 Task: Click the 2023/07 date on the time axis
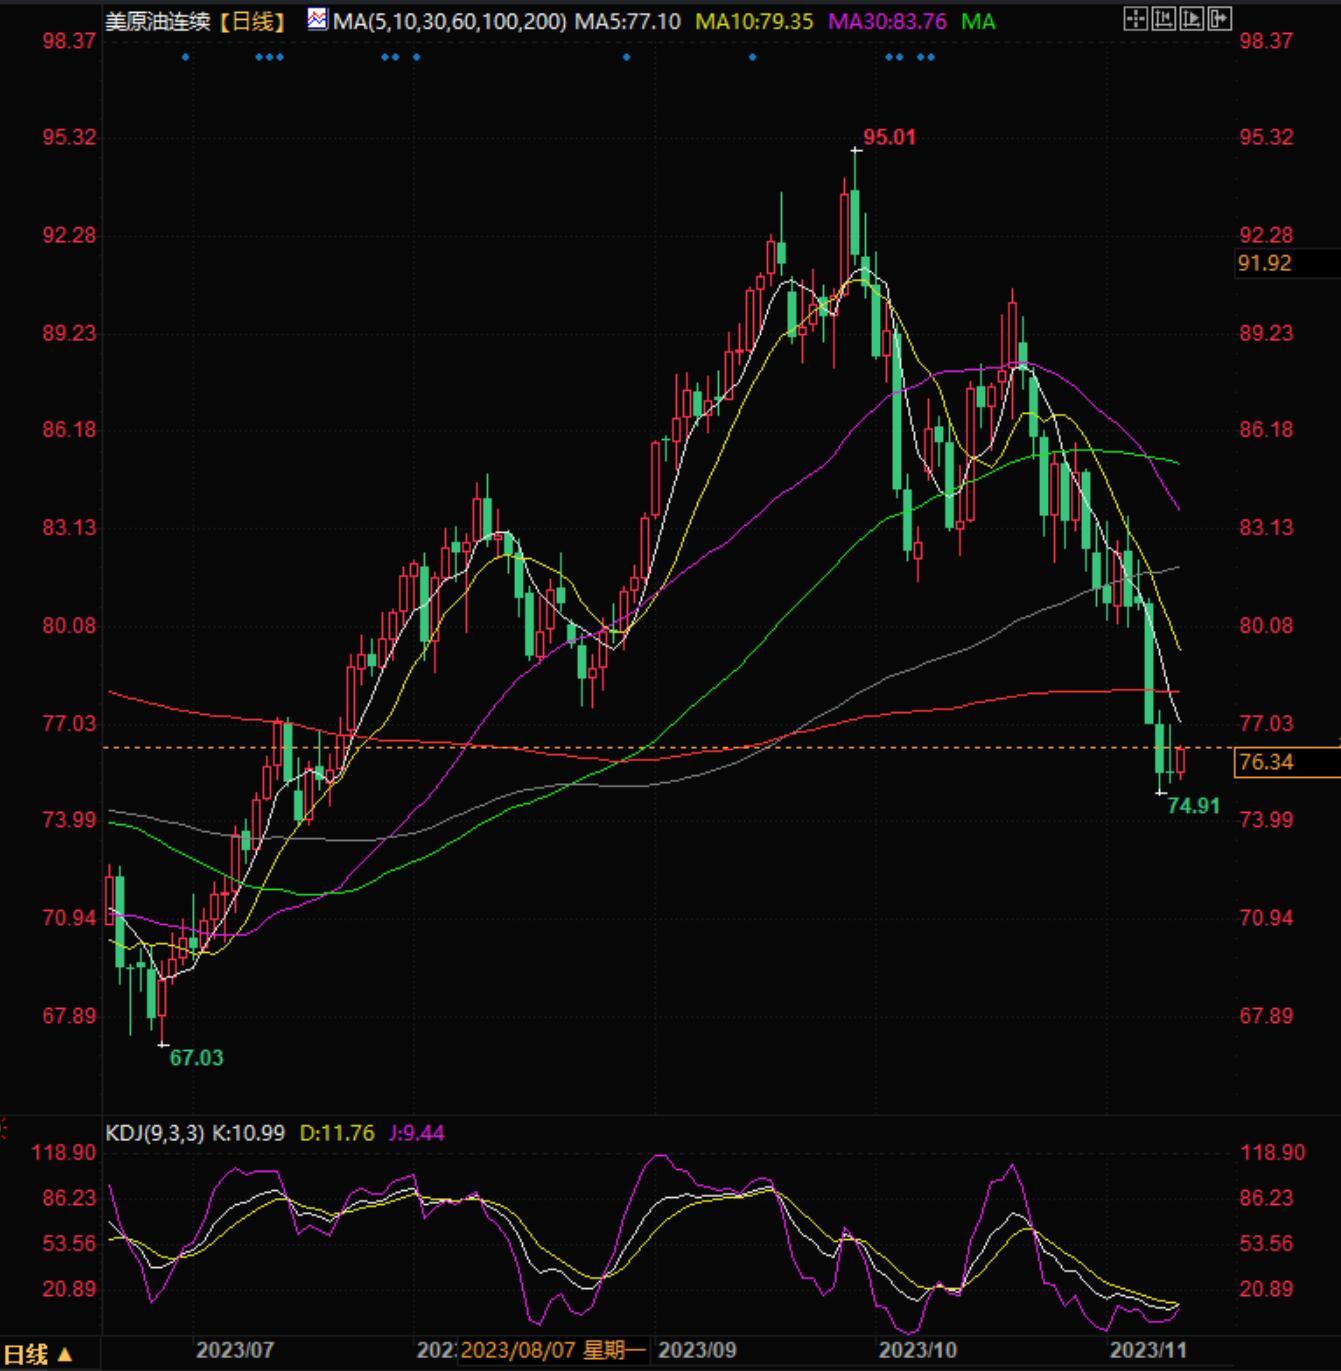(x=234, y=1350)
